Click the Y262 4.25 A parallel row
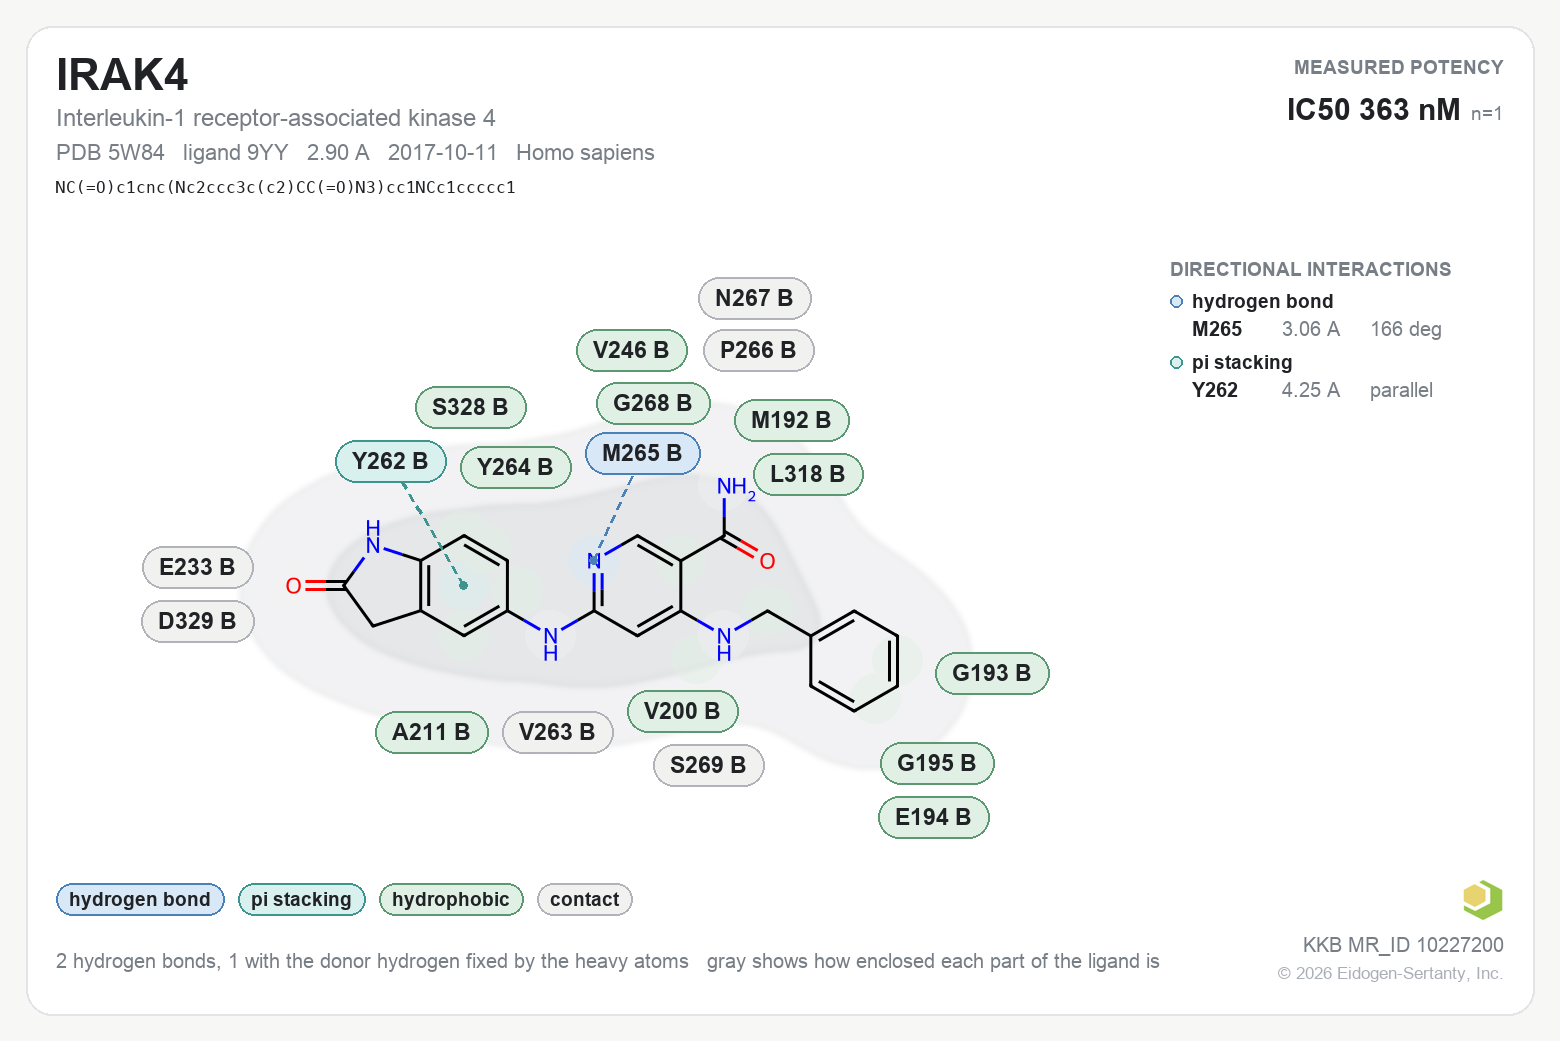Screen dimensions: 1560x1041 coord(1312,390)
